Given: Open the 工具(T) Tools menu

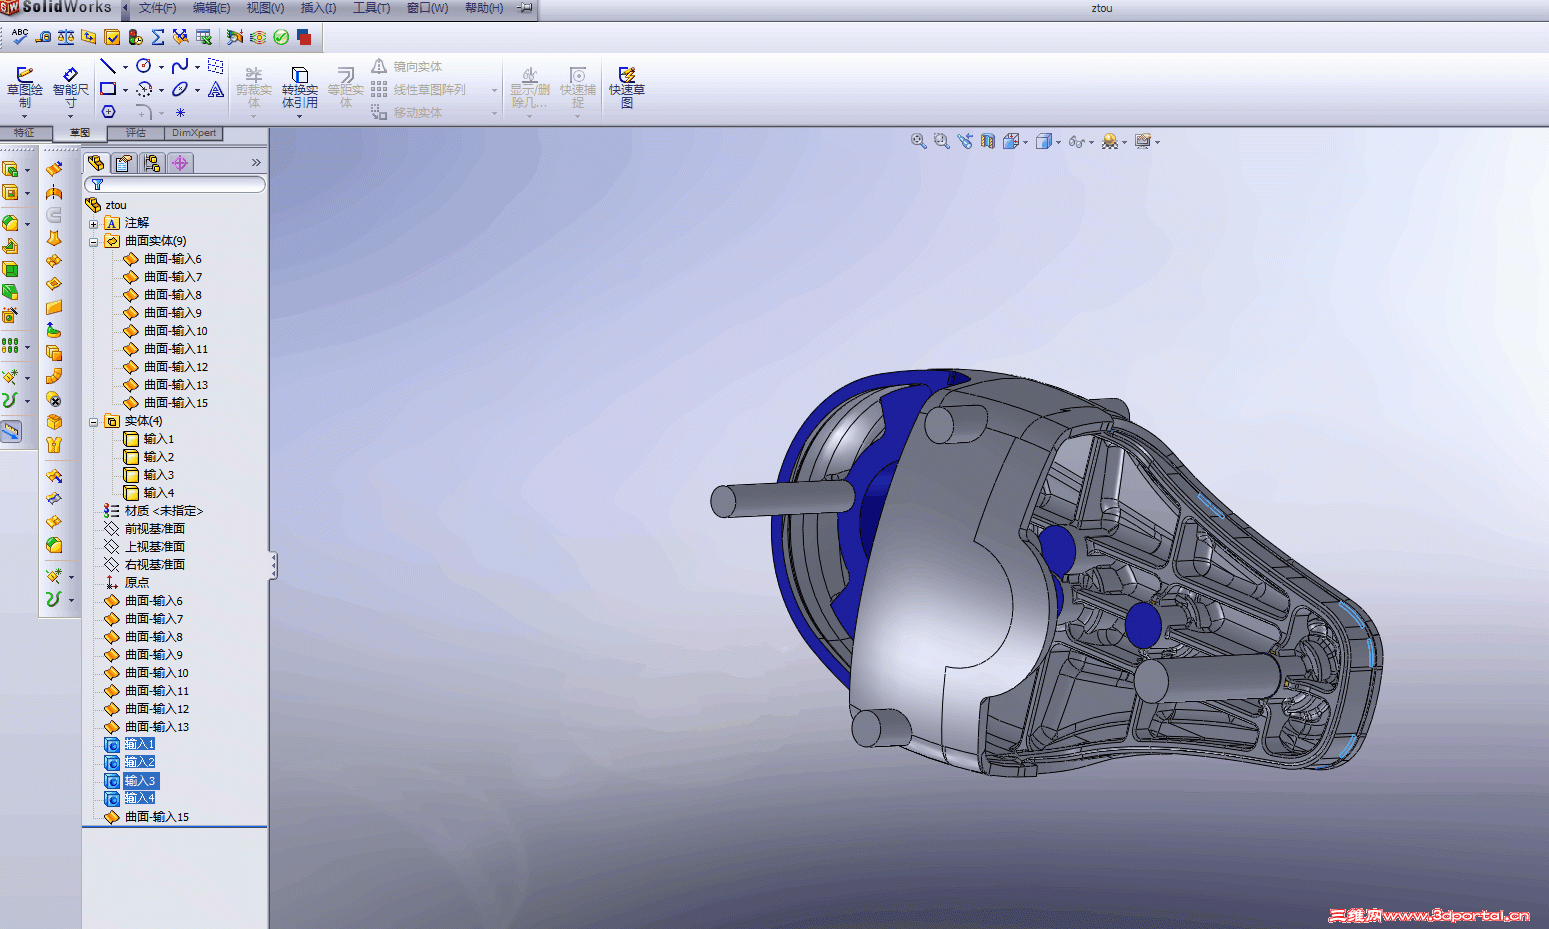Looking at the screenshot, I should pyautogui.click(x=372, y=8).
